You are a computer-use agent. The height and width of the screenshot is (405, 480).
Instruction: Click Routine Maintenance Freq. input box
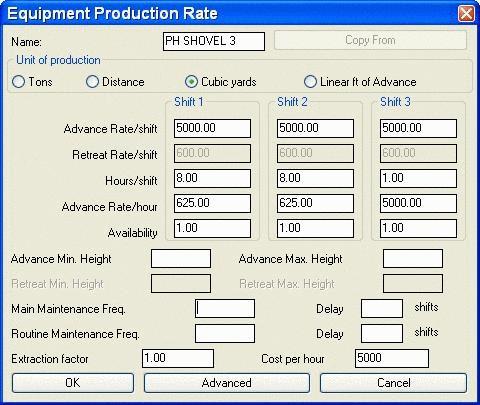coord(225,333)
